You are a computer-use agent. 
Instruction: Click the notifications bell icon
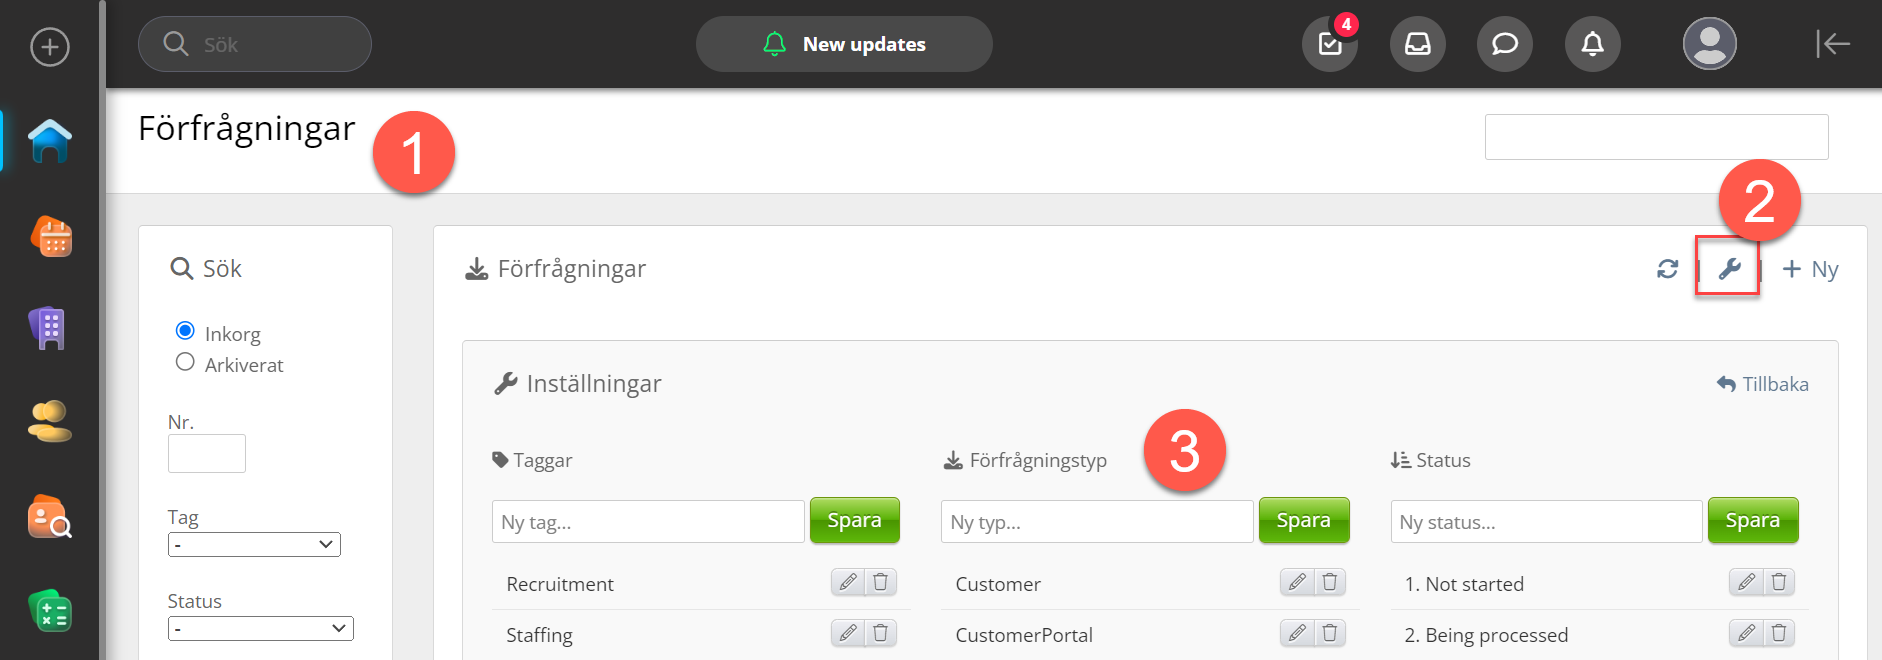tap(1592, 44)
